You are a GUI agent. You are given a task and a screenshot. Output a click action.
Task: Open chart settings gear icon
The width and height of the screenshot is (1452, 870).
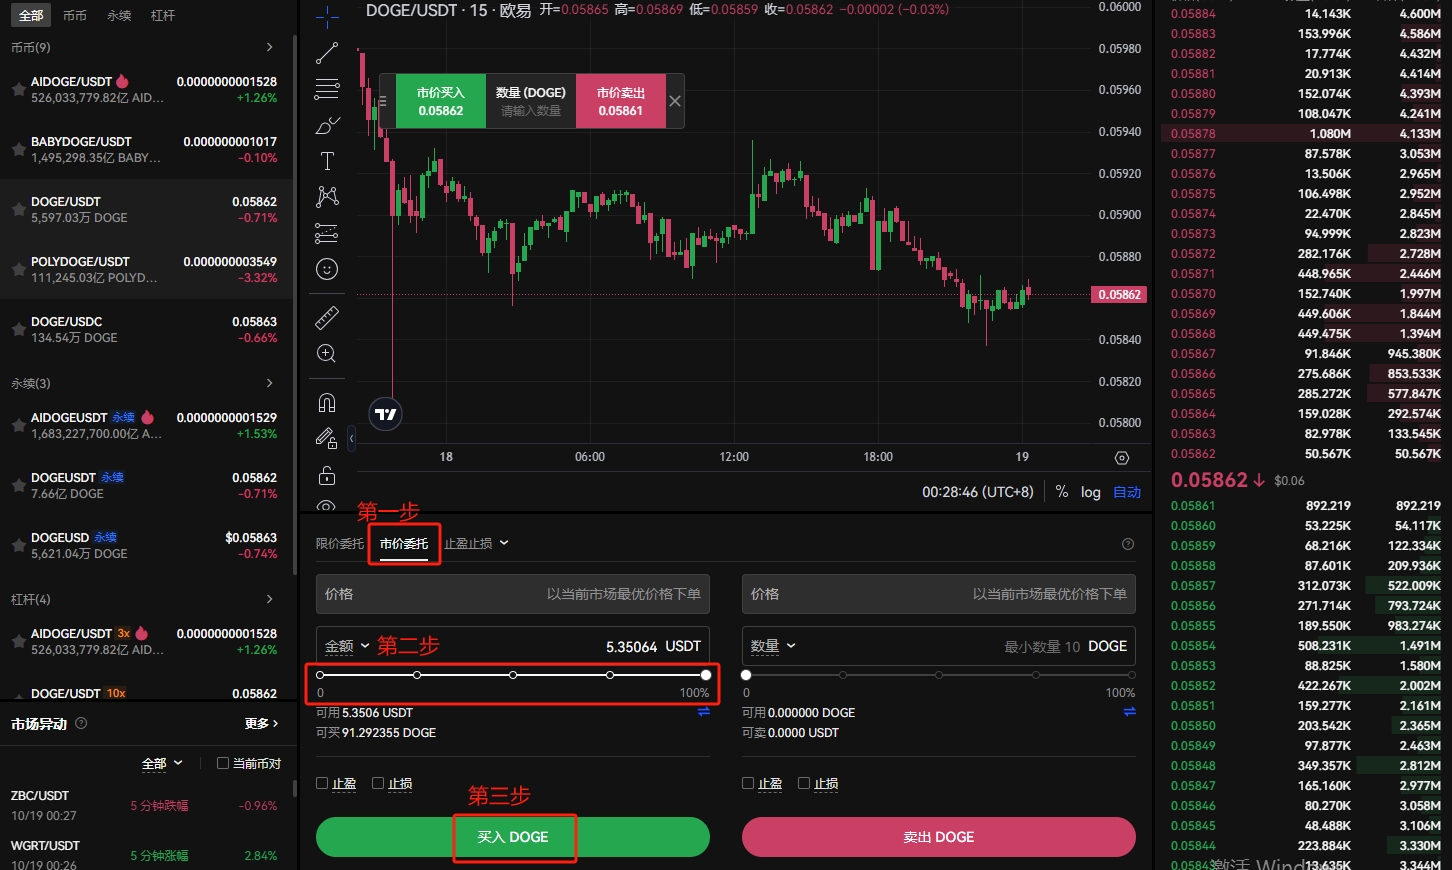1122,458
